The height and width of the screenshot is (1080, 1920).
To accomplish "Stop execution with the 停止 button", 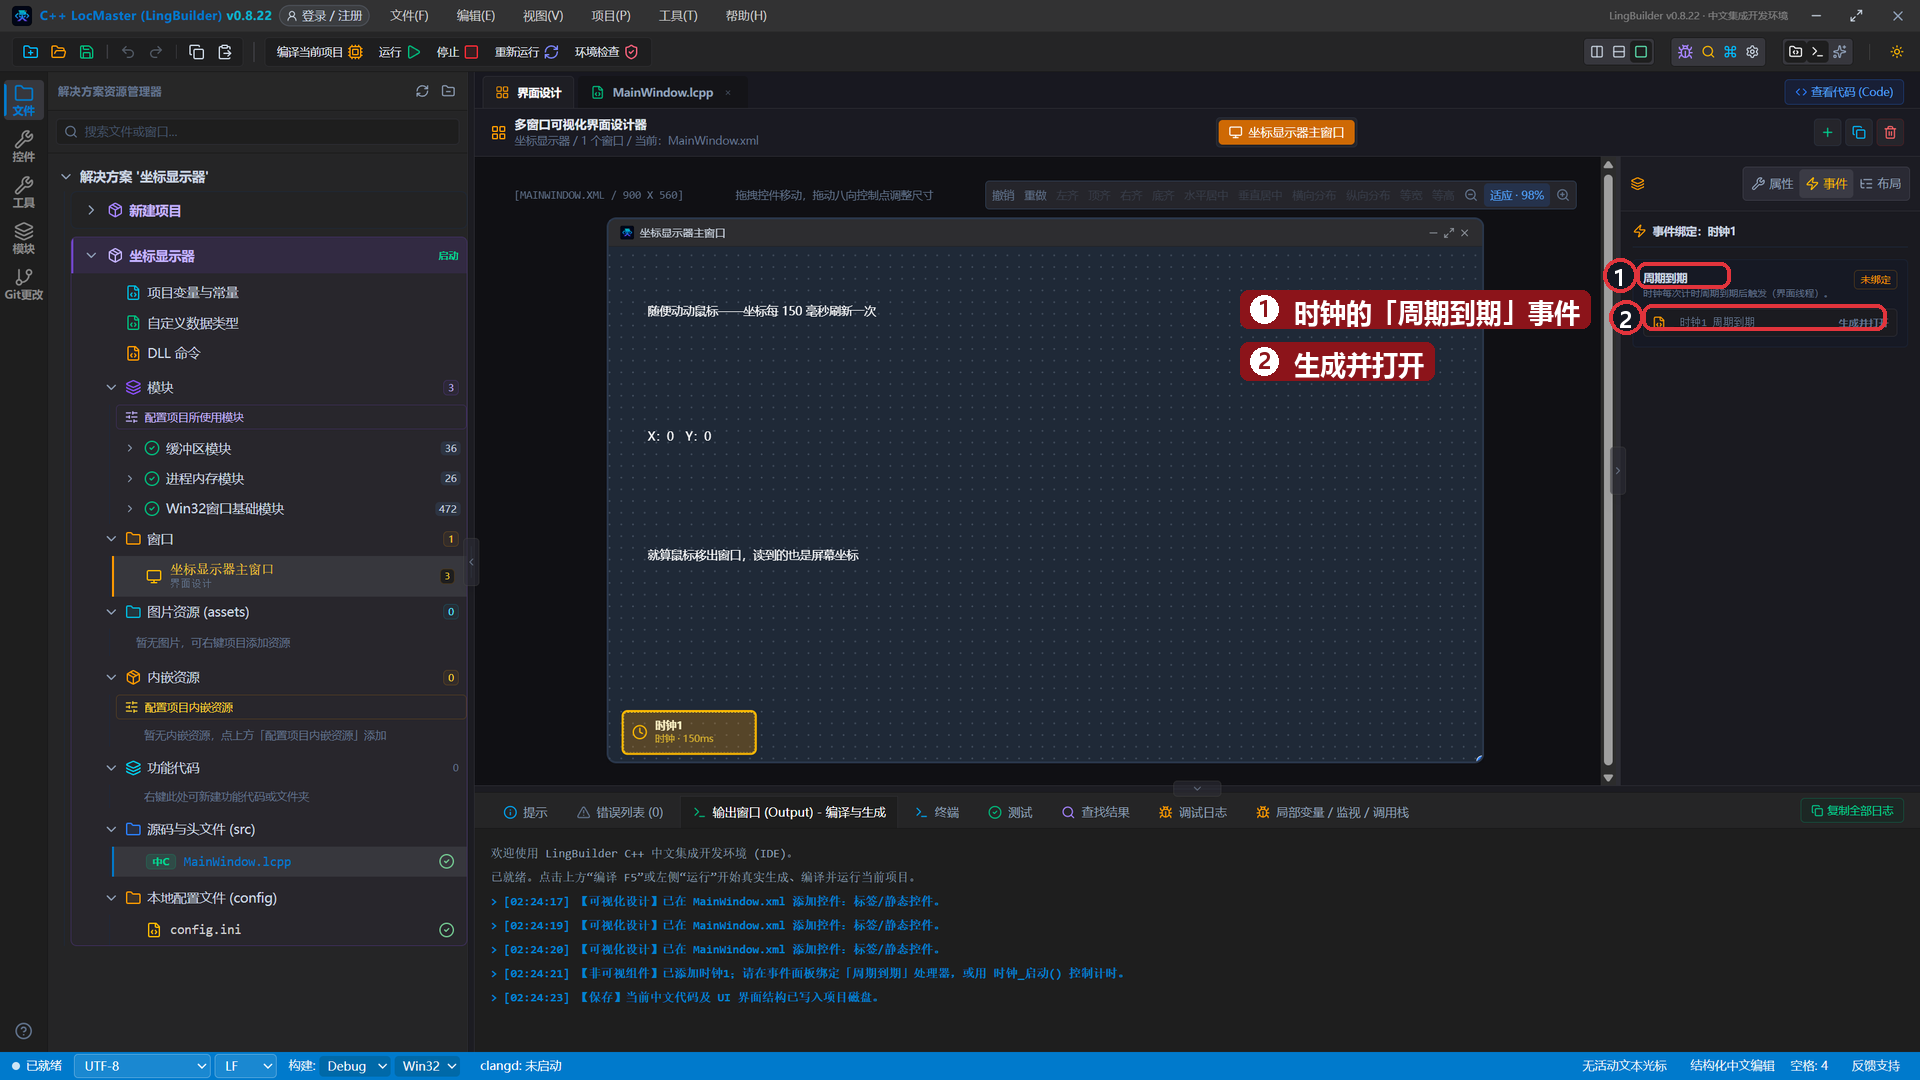I will tap(457, 52).
